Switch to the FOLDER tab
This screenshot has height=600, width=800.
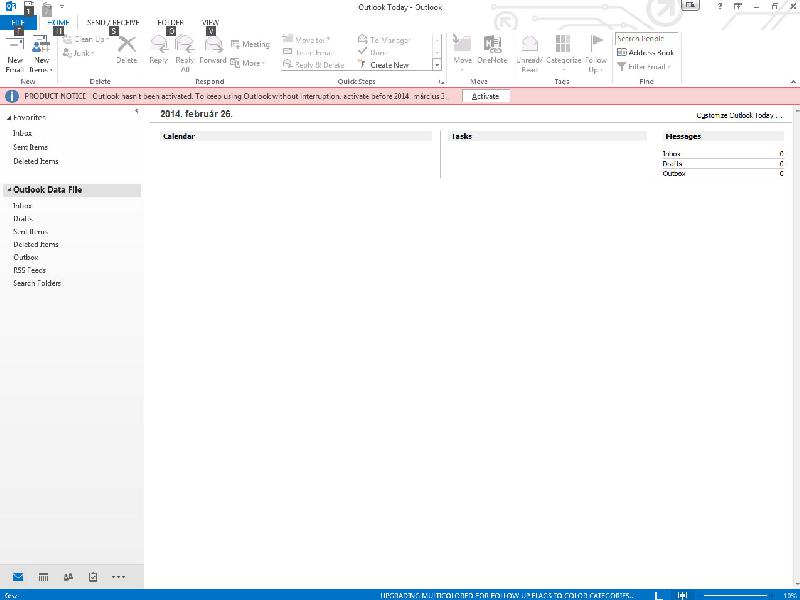click(170, 22)
